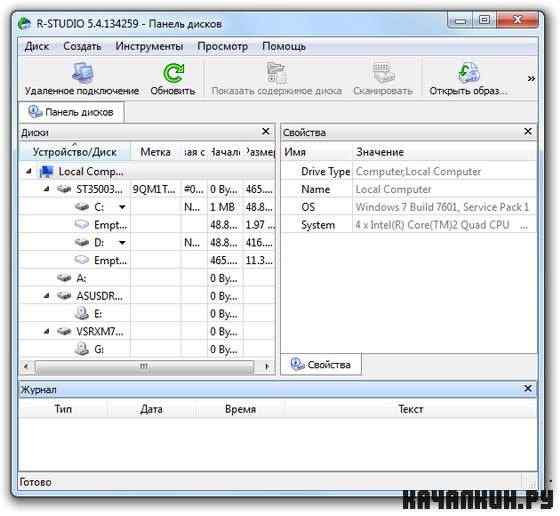Select the G: virtual drive icon
Image resolution: width=560 pixels, height=516 pixels.
tap(82, 349)
